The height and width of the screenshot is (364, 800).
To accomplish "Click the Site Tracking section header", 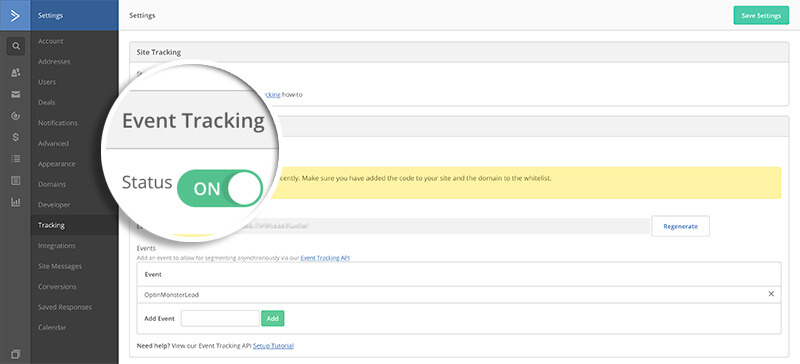I will coord(459,52).
